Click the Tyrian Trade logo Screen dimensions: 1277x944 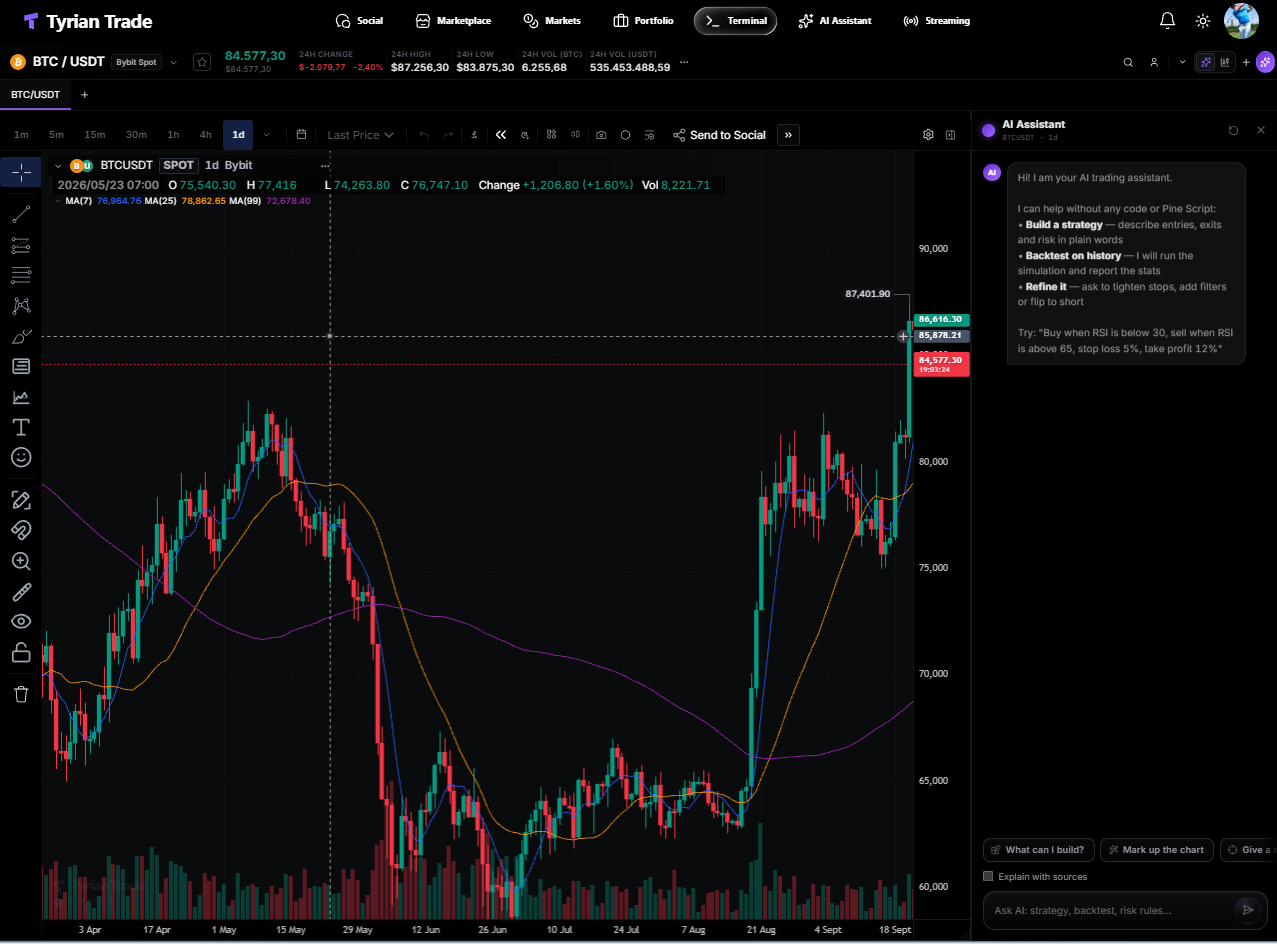pos(88,21)
